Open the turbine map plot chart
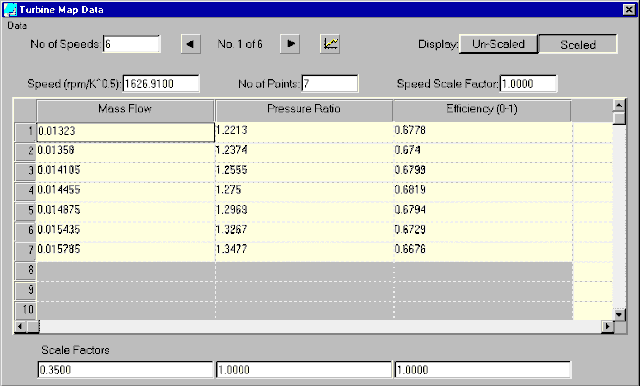Screen dimensions: 640x386 tap(330, 44)
